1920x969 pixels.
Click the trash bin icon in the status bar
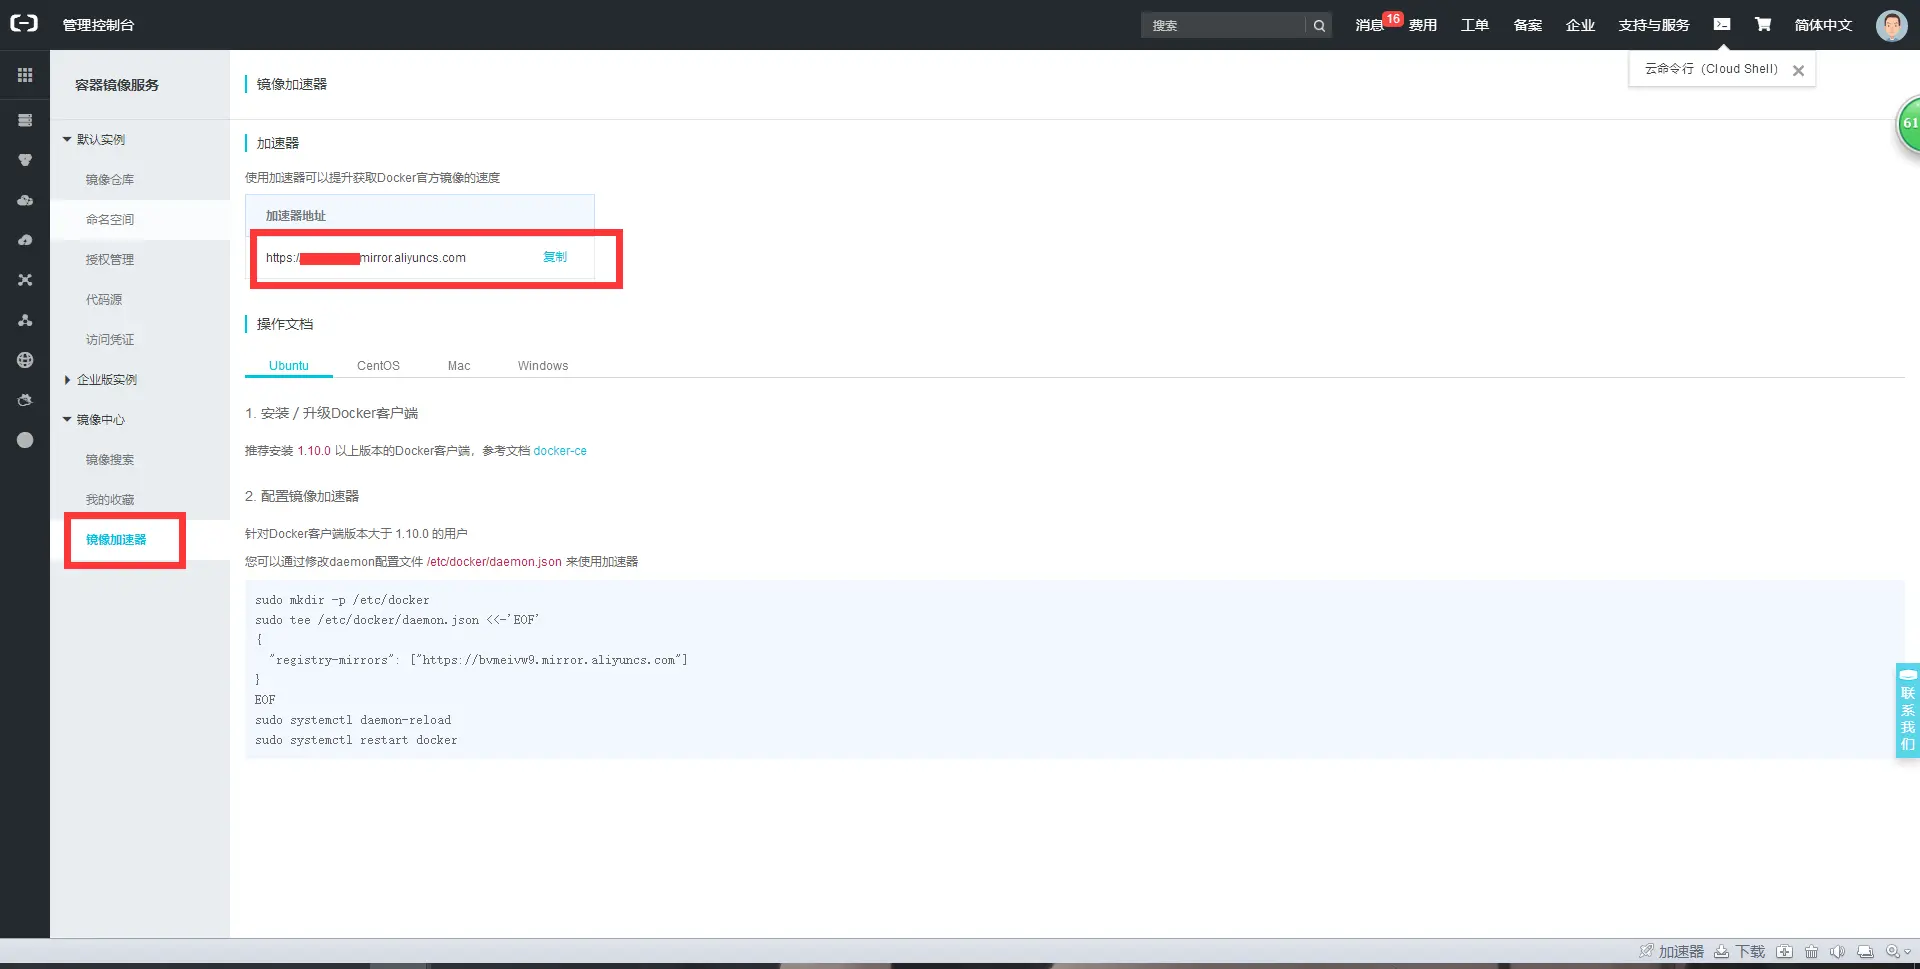[x=1811, y=951]
